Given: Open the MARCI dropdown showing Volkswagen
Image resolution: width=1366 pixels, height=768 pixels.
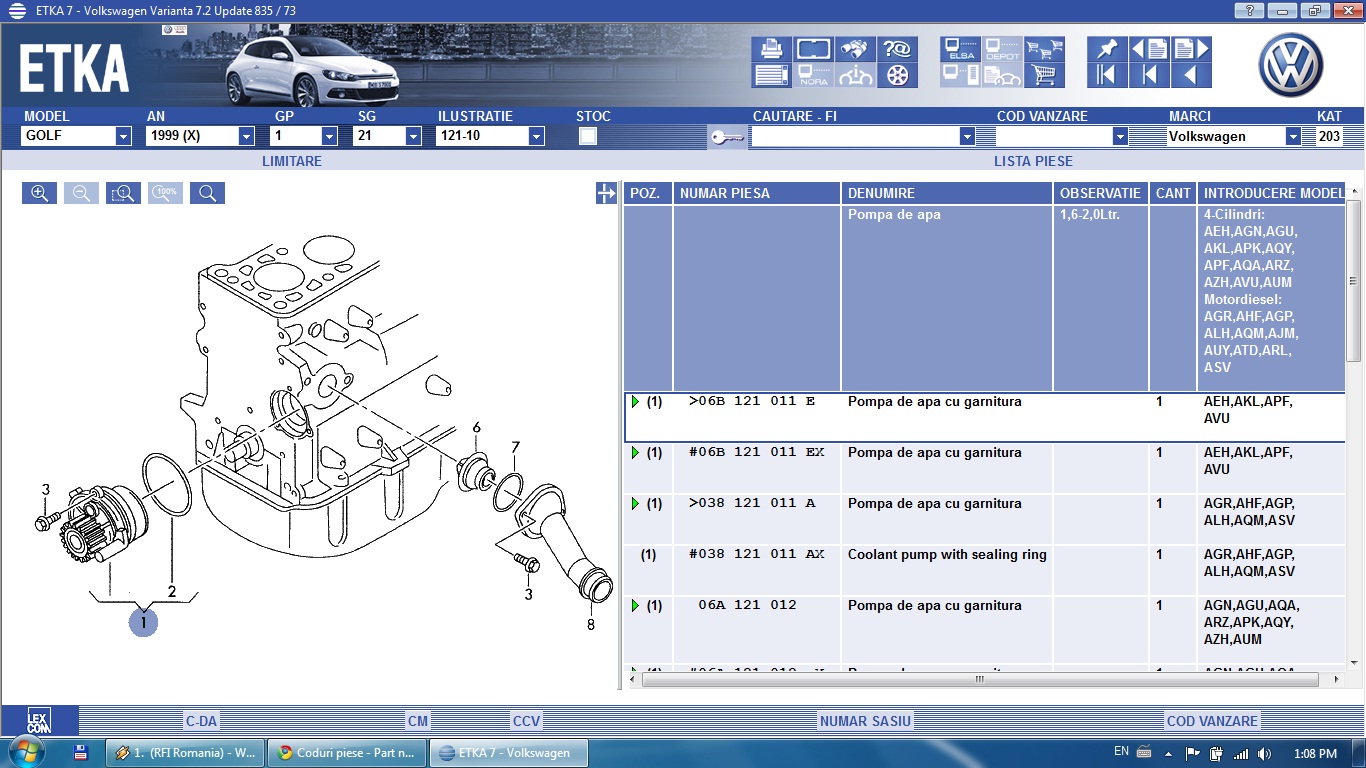Looking at the screenshot, I should pos(1293,136).
